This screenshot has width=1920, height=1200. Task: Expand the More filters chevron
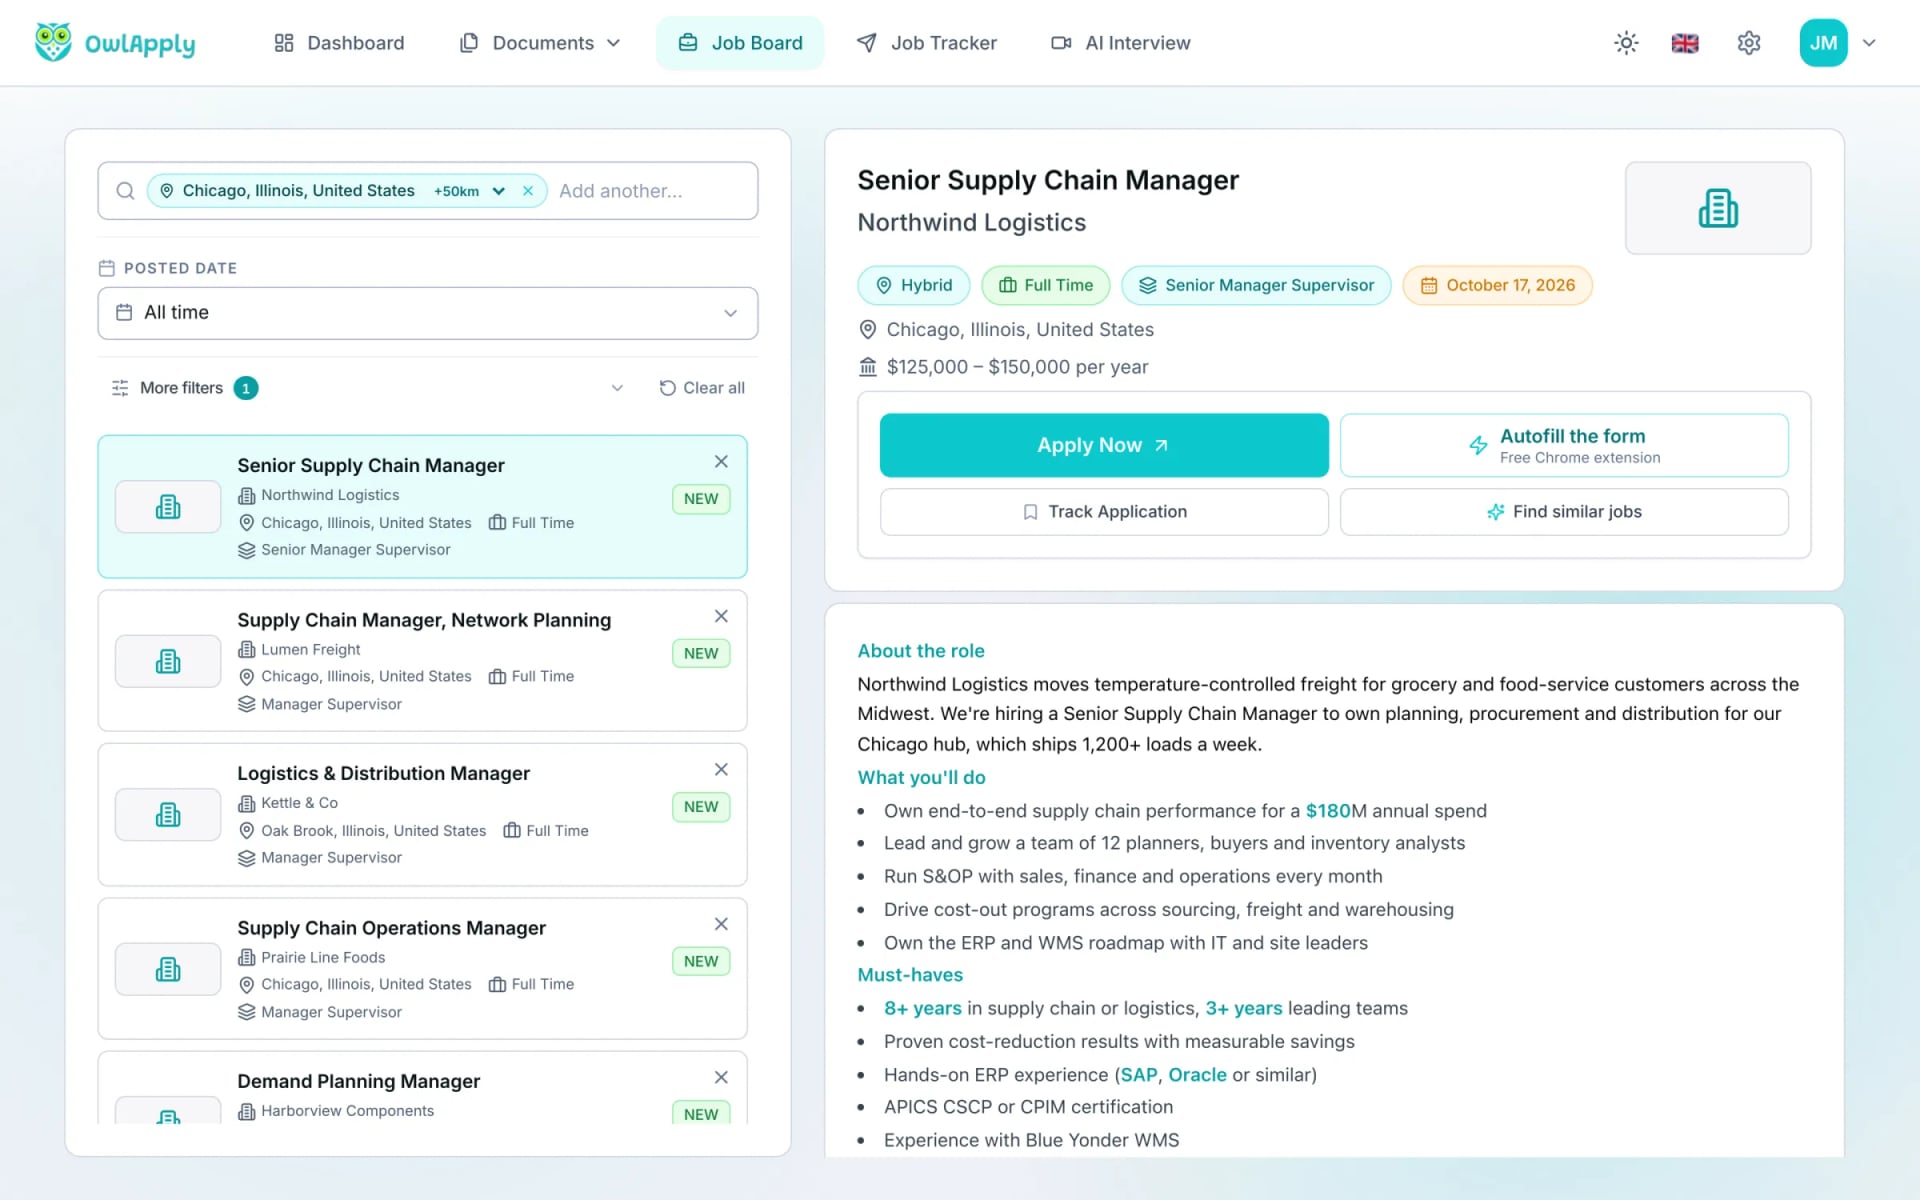tap(617, 388)
